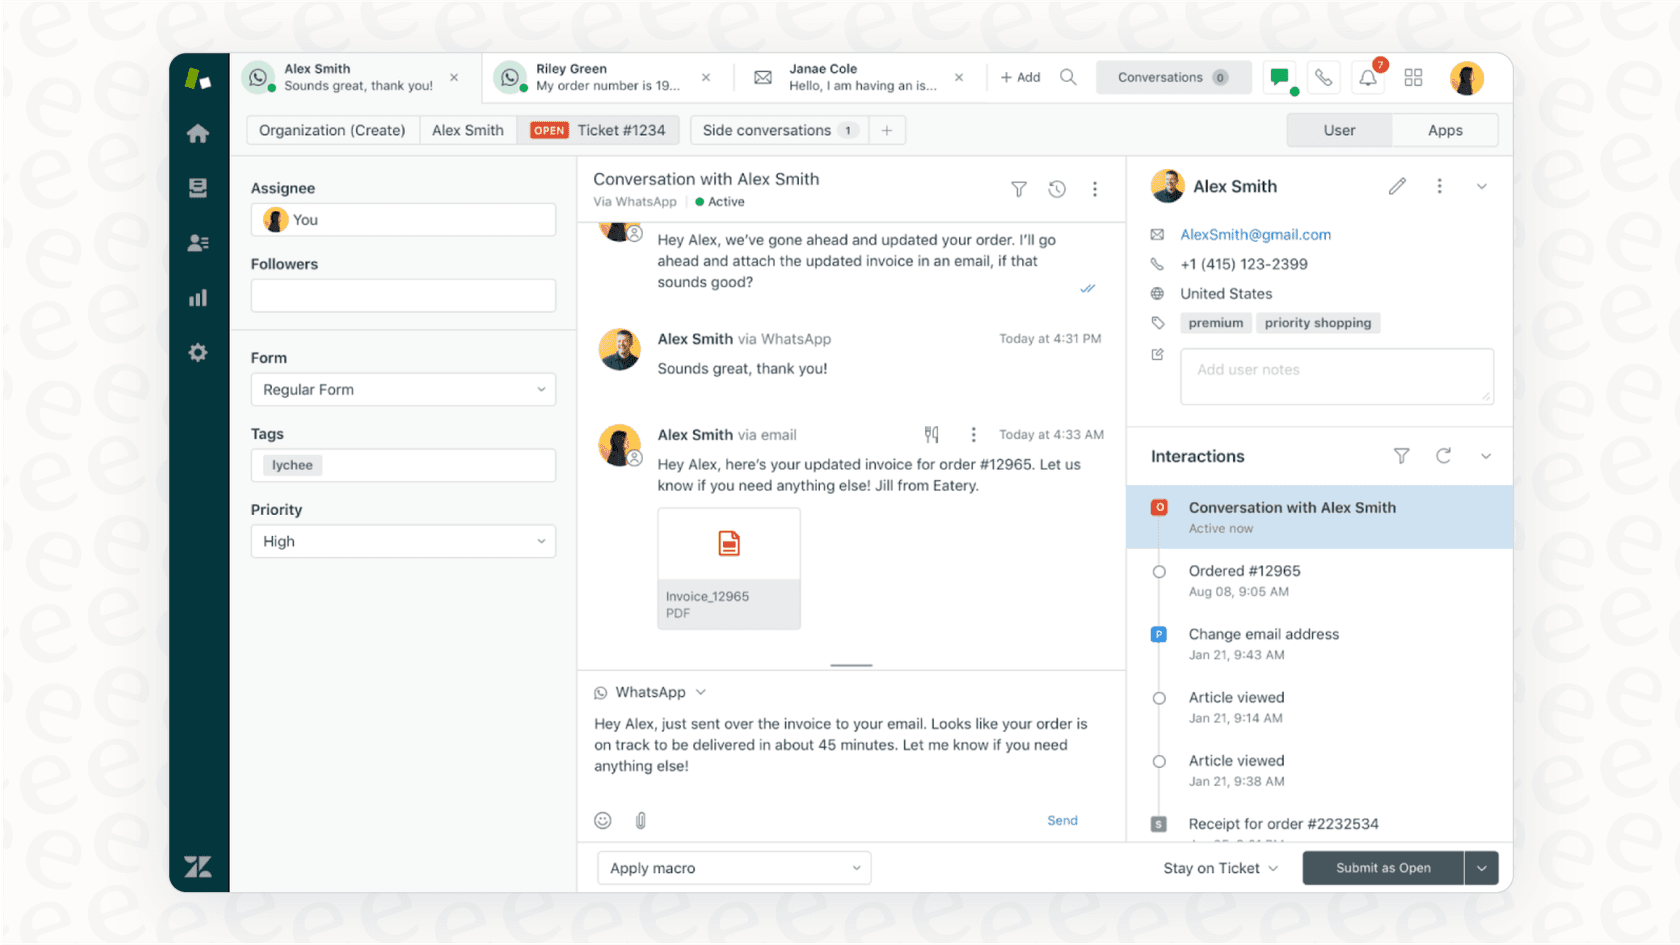The width and height of the screenshot is (1680, 945).
Task: Open the Home dashboard from the sidebar
Action: [198, 132]
